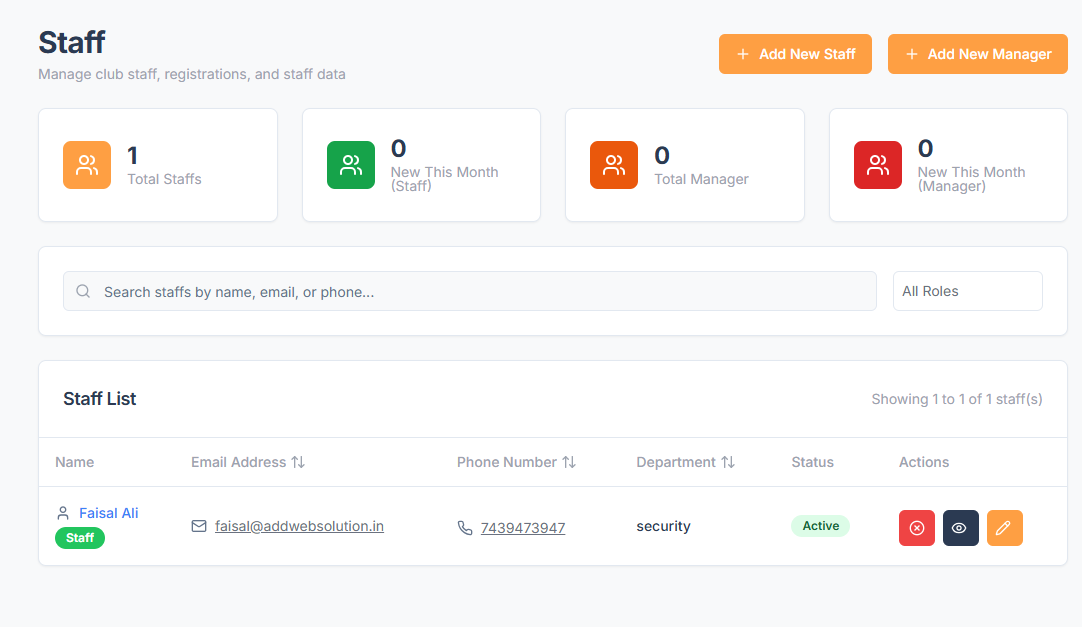
Task: View Faisal Ali details with eye icon
Action: tap(960, 528)
